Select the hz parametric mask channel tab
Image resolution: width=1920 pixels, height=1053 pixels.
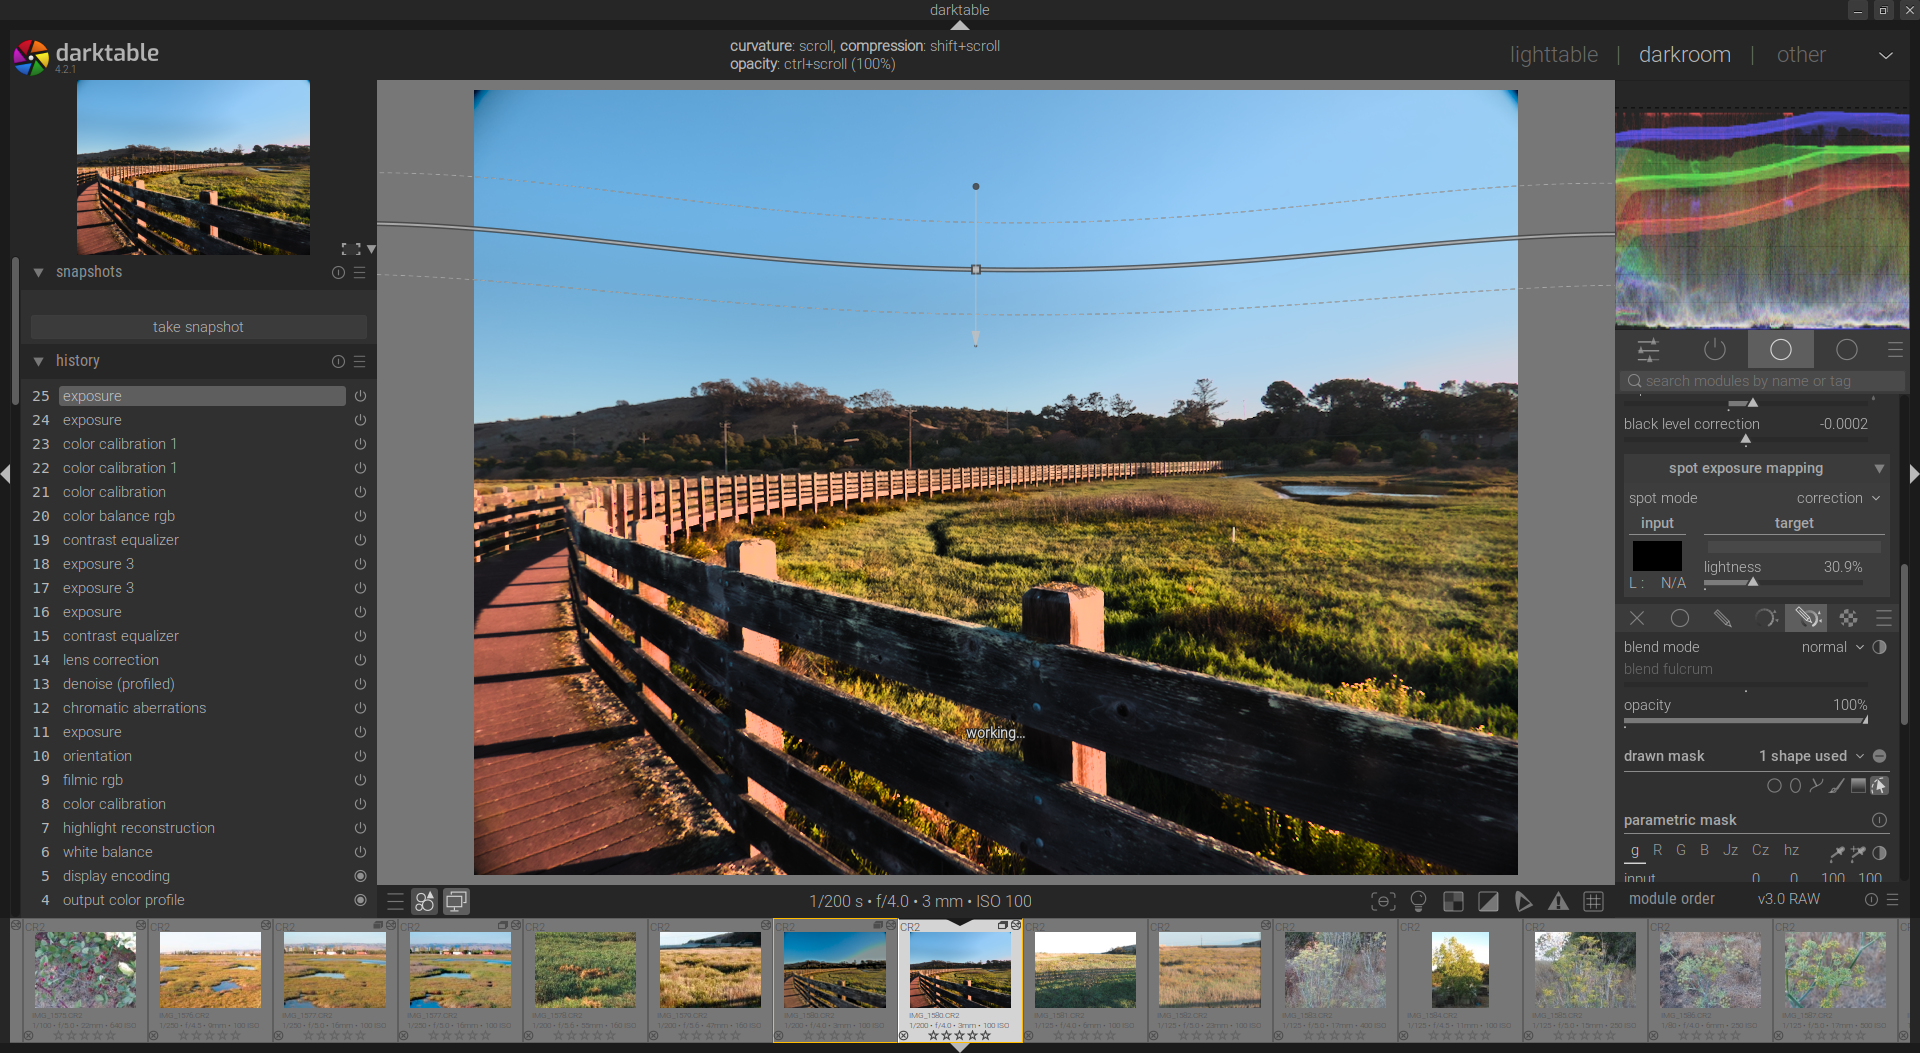pos(1791,850)
